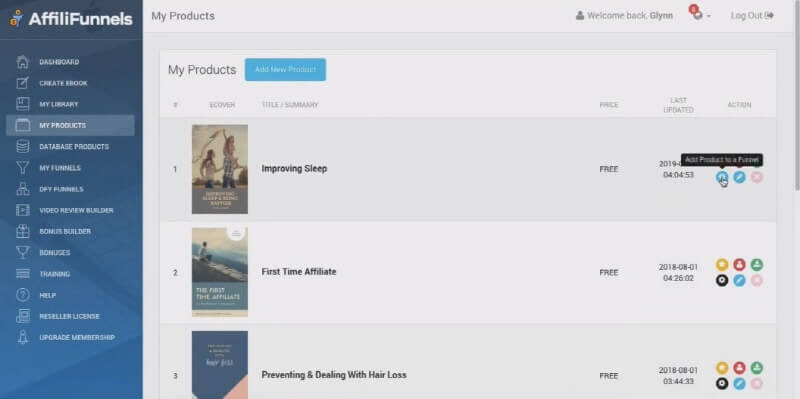
Task: Click yellow action icon for Hair Loss product
Action: (x=721, y=367)
